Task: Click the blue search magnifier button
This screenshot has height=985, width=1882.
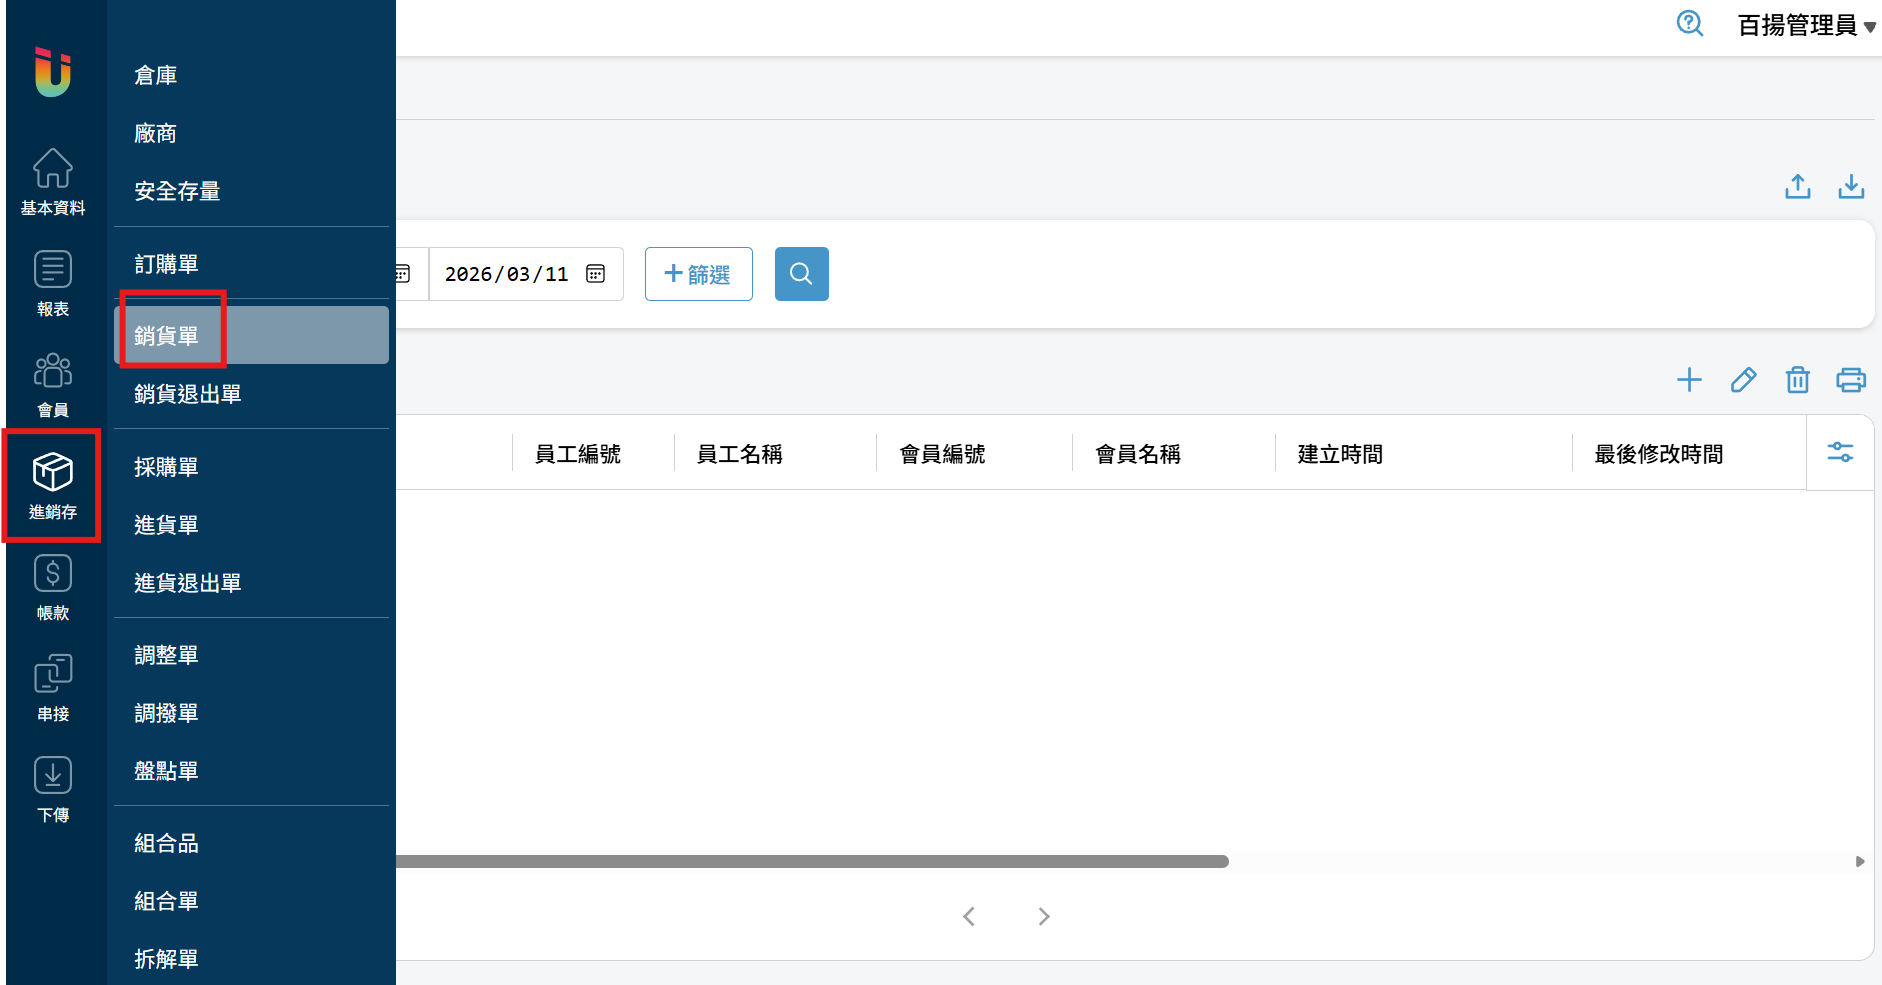Action: pyautogui.click(x=801, y=274)
